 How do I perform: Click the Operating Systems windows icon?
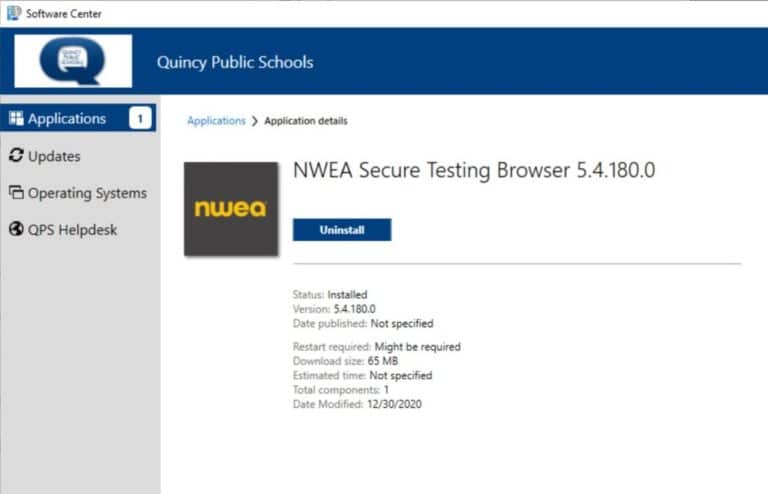pos(16,192)
